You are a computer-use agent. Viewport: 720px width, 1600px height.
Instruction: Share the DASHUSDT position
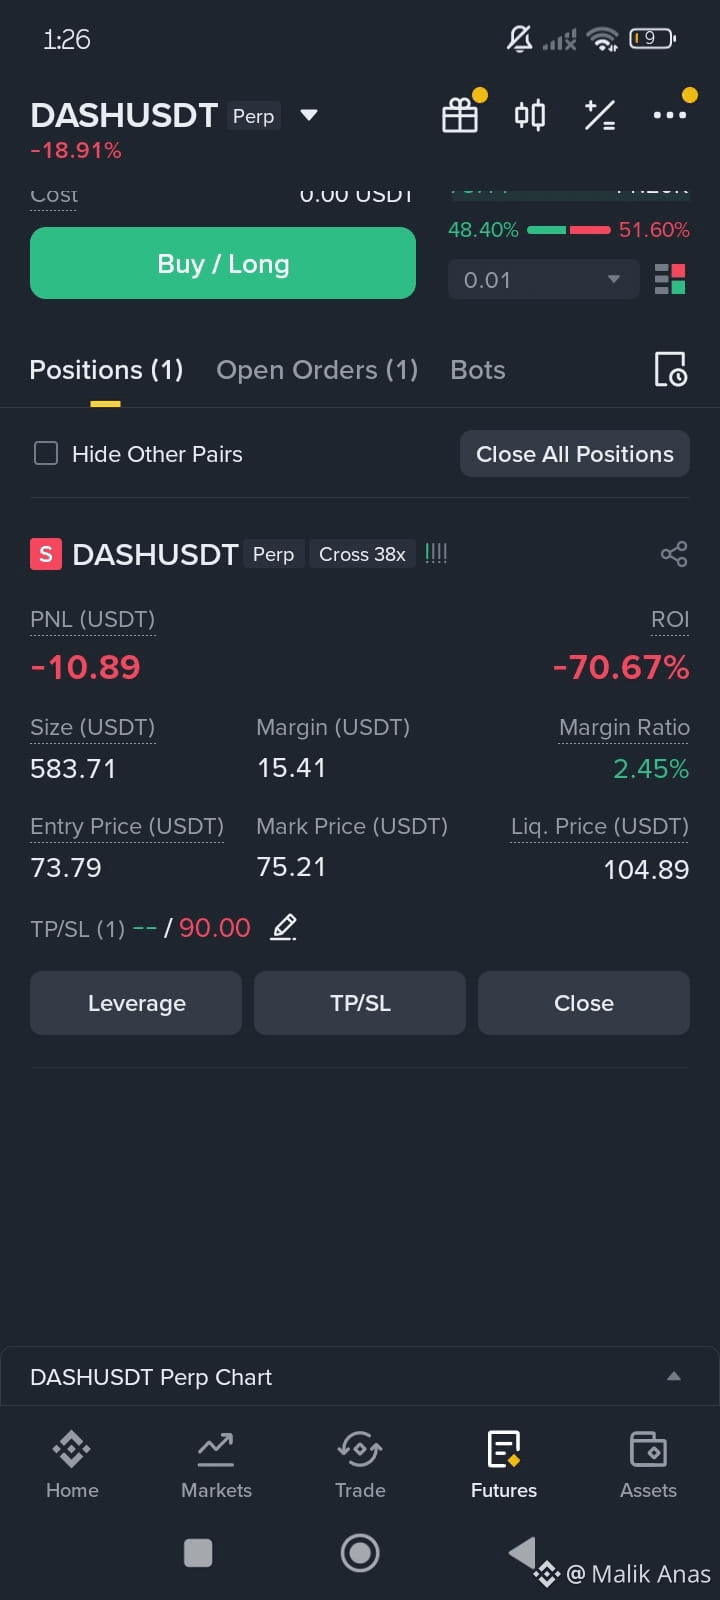(x=674, y=554)
